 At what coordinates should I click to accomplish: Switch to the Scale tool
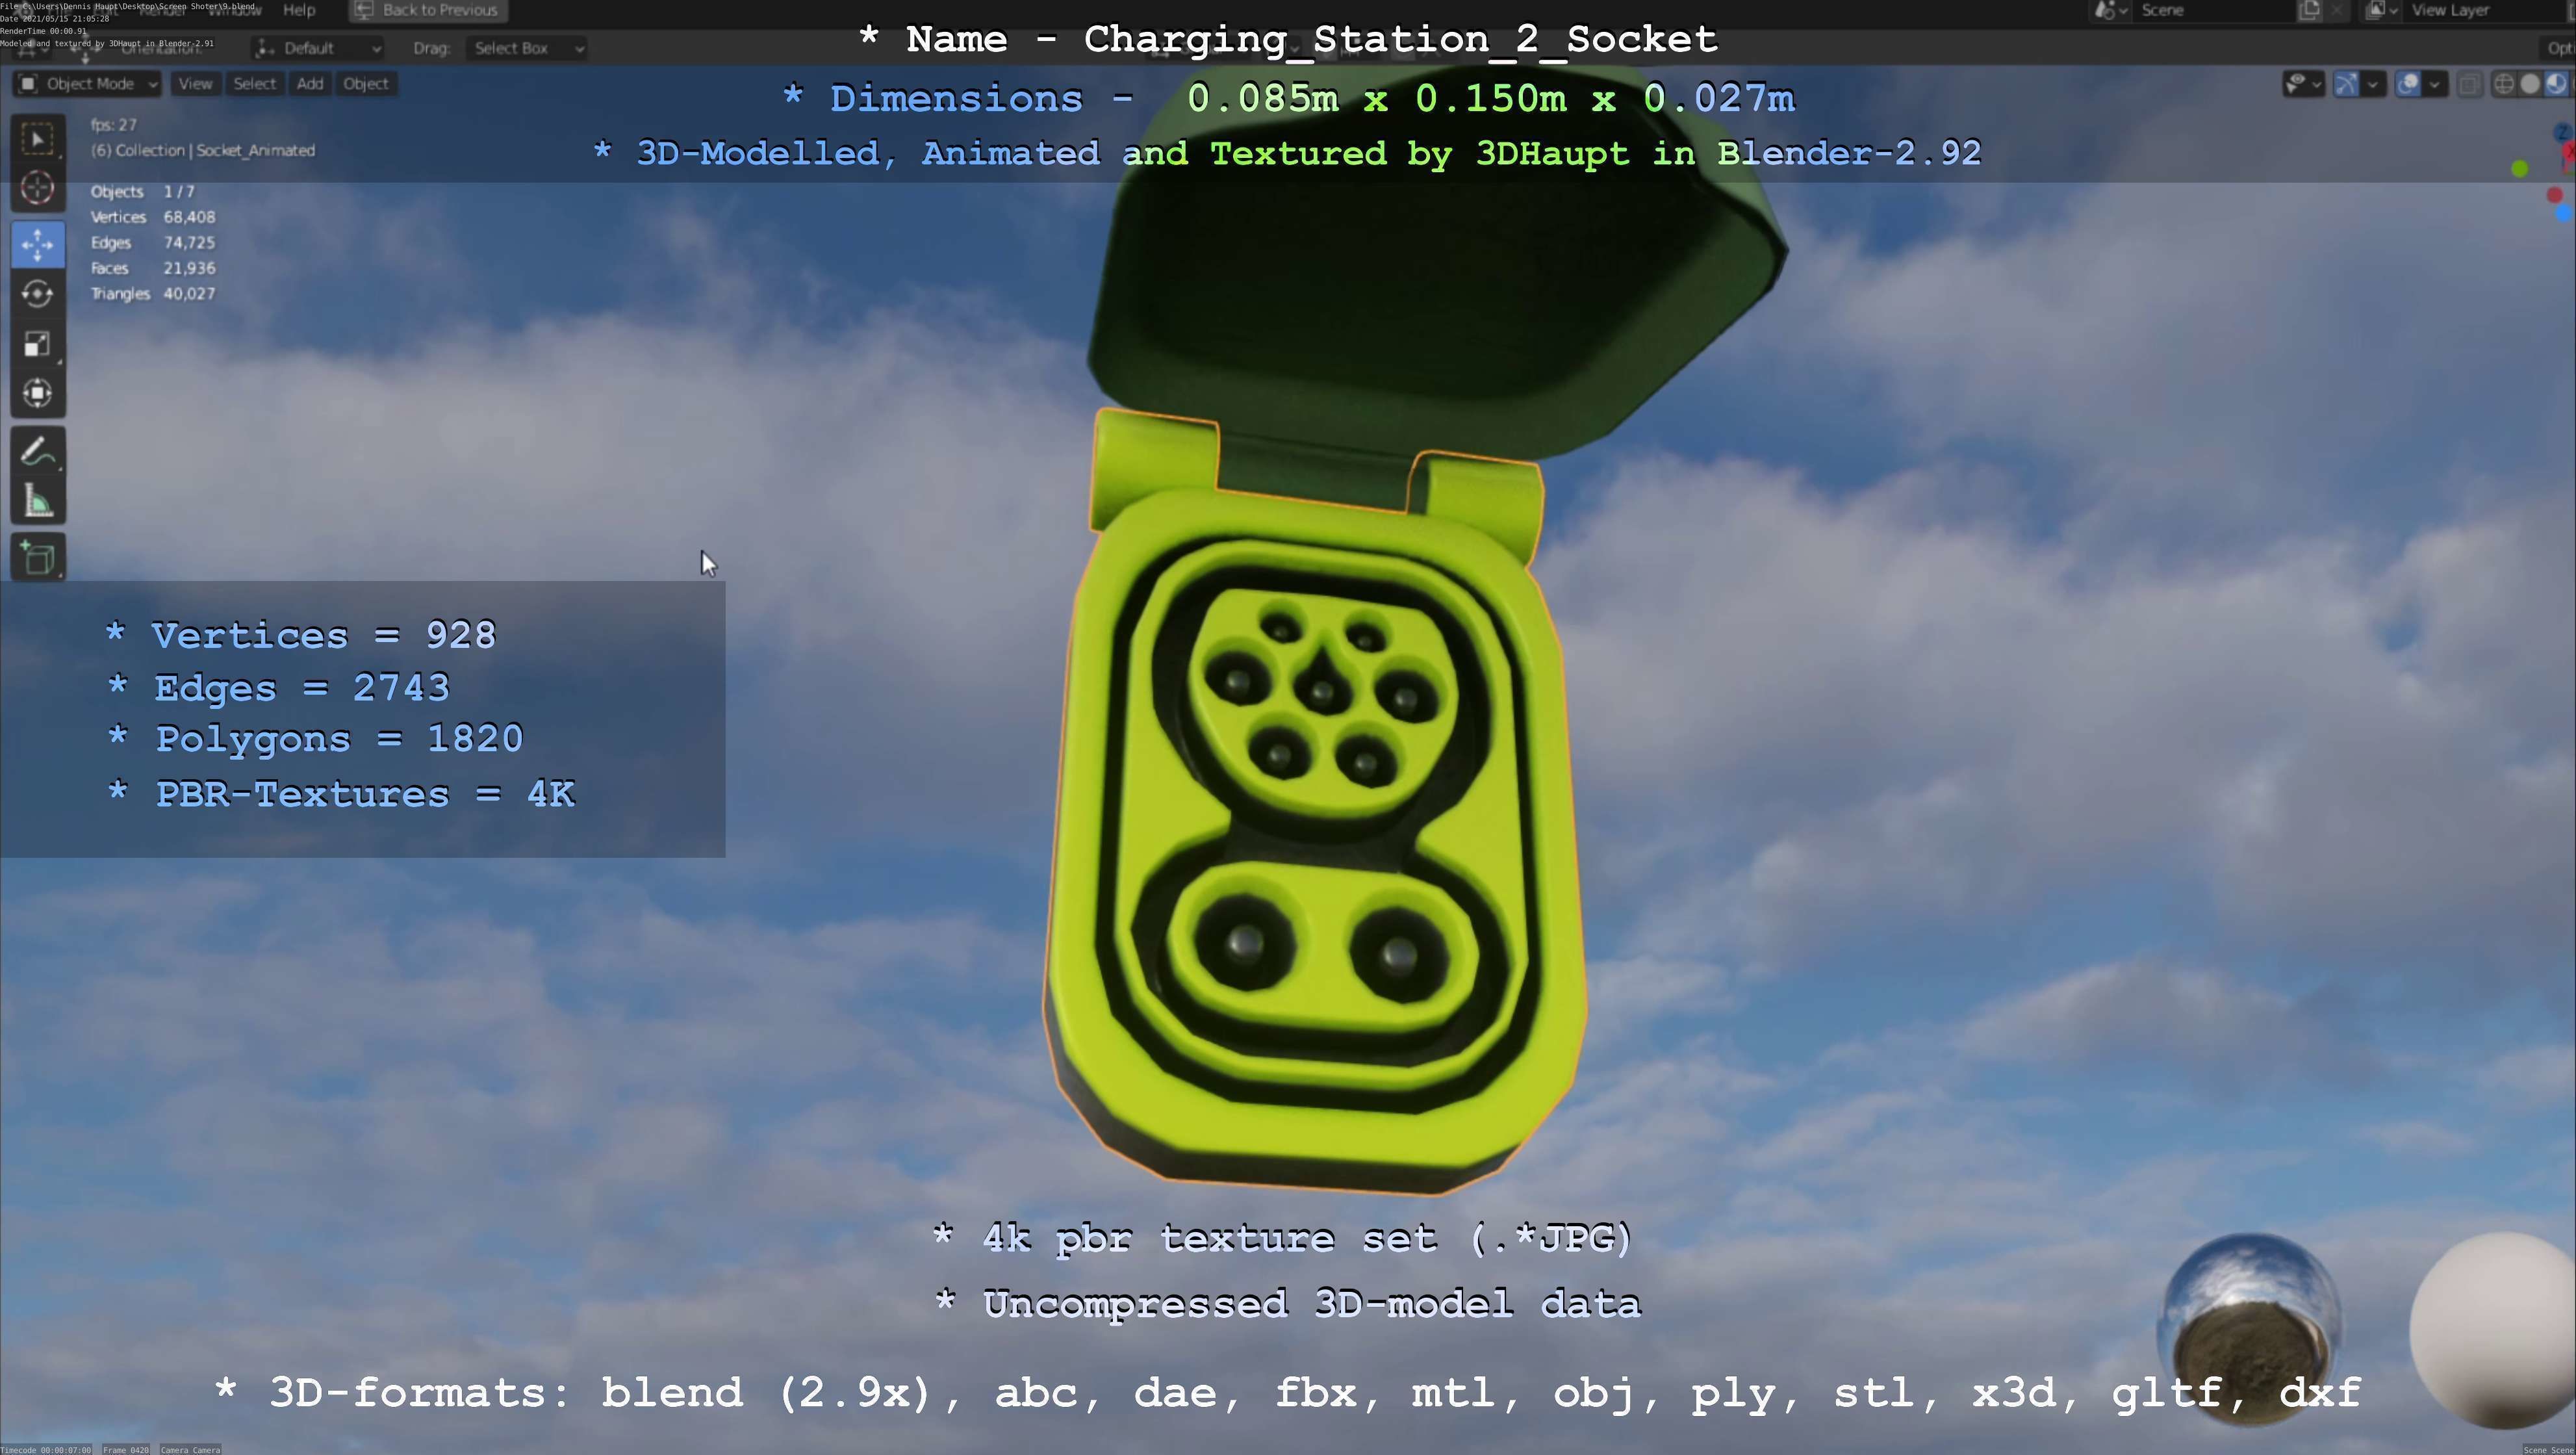point(38,344)
